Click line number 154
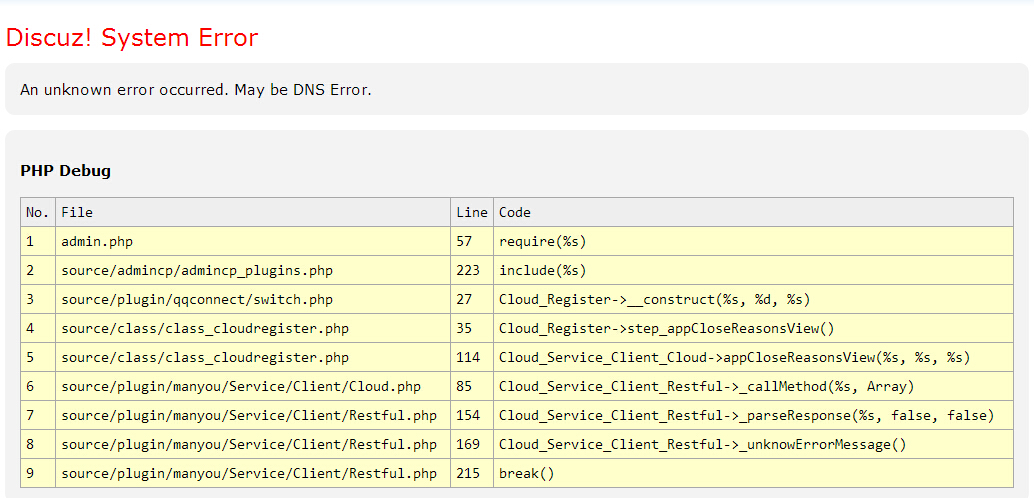 pos(471,416)
